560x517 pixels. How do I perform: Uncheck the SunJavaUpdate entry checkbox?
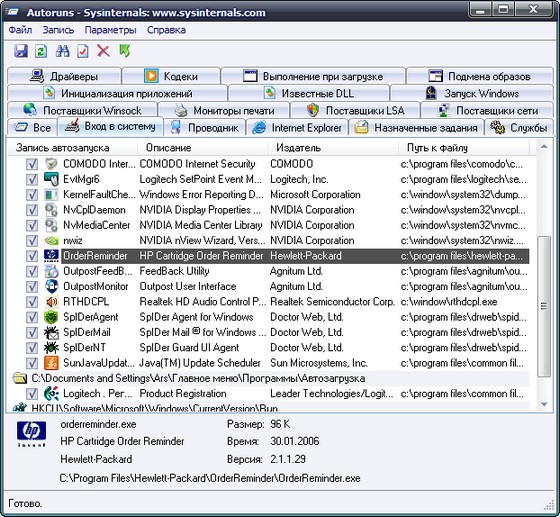coord(32,363)
